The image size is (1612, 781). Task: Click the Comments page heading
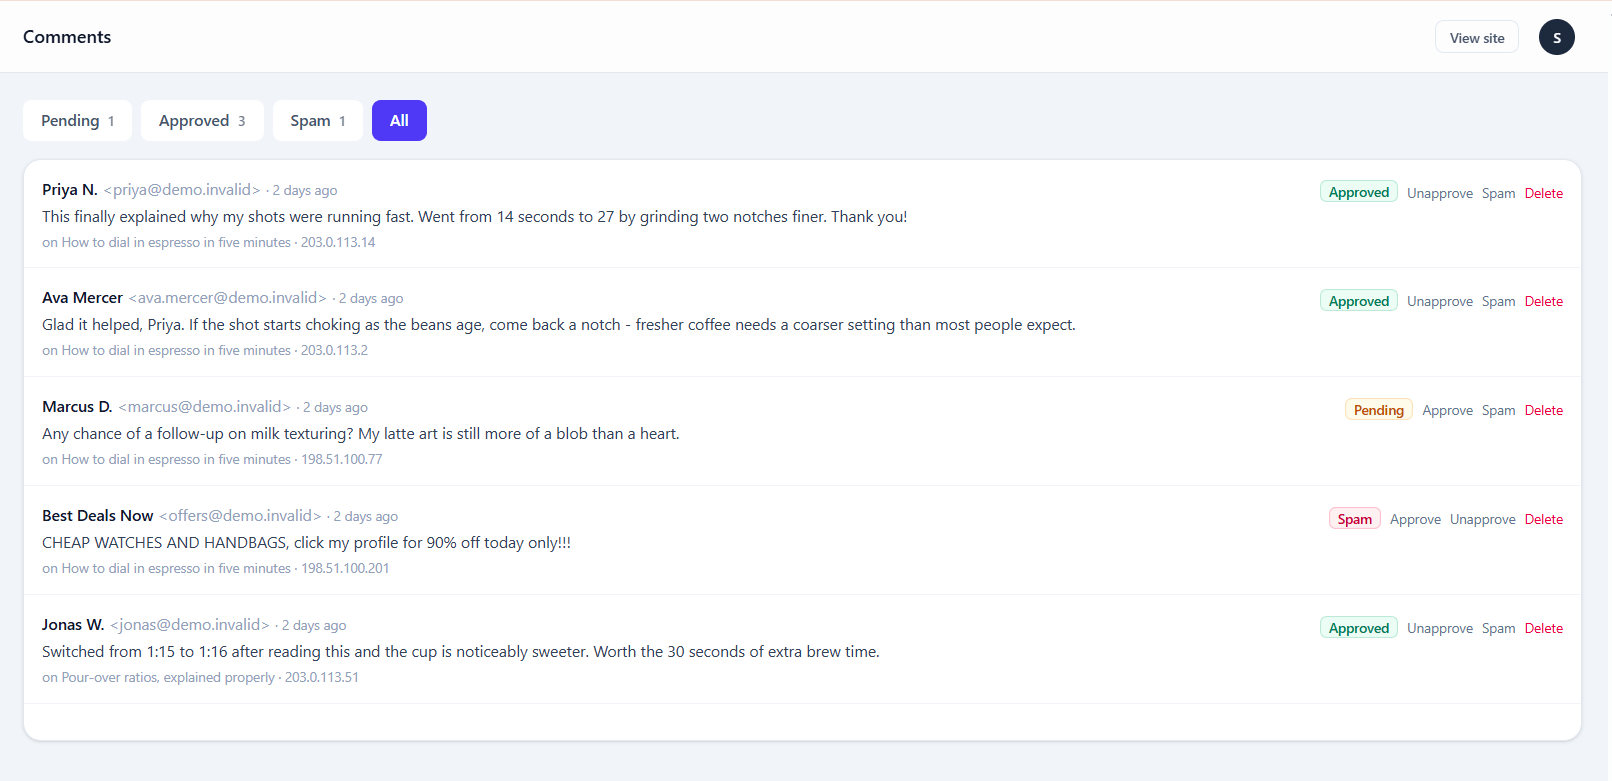tap(67, 37)
